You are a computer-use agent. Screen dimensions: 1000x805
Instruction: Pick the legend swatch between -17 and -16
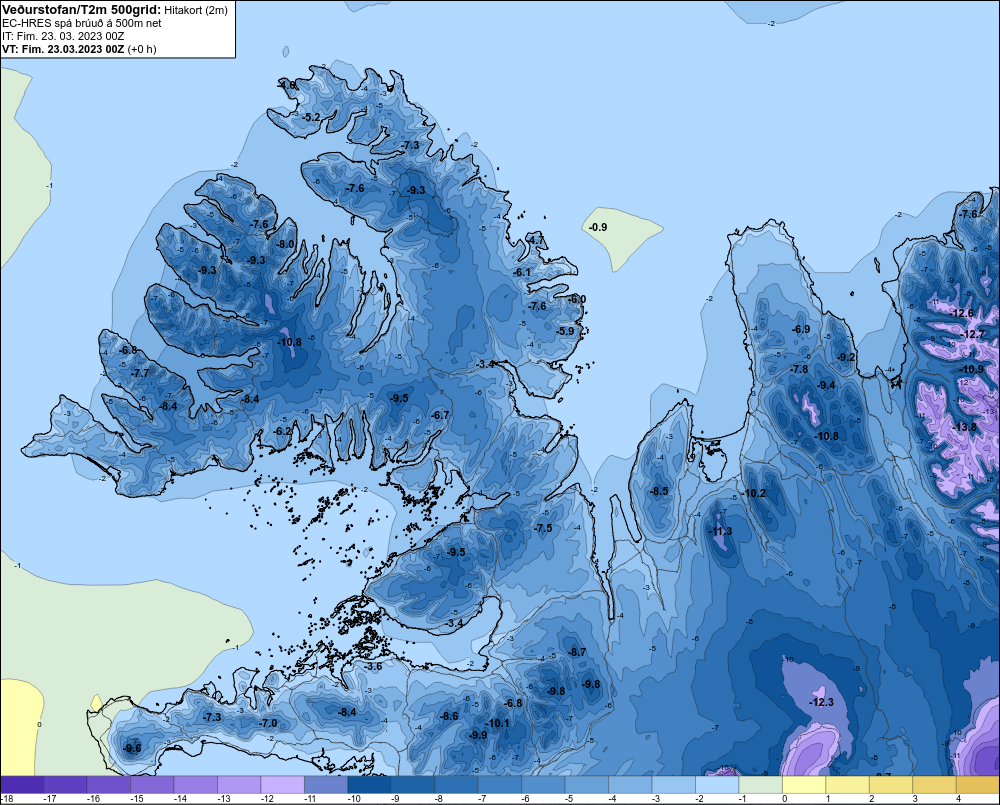point(66,785)
